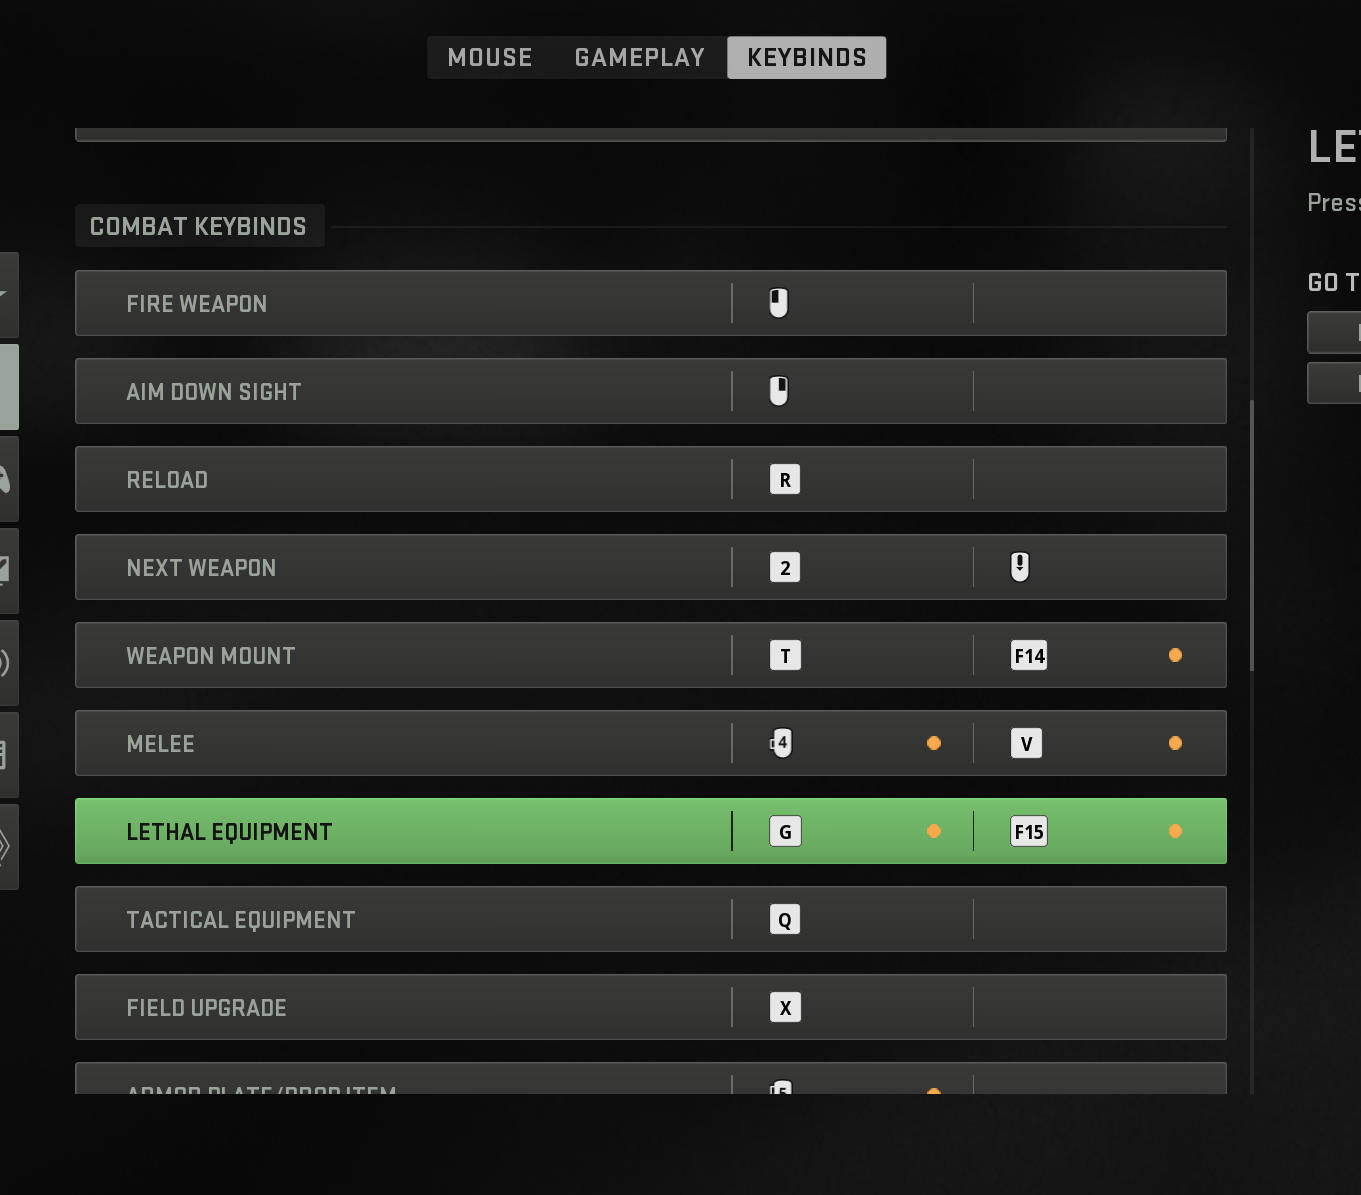
Task: Click orange dot on Lethal Equipment F15 binding
Action: (x=1175, y=831)
